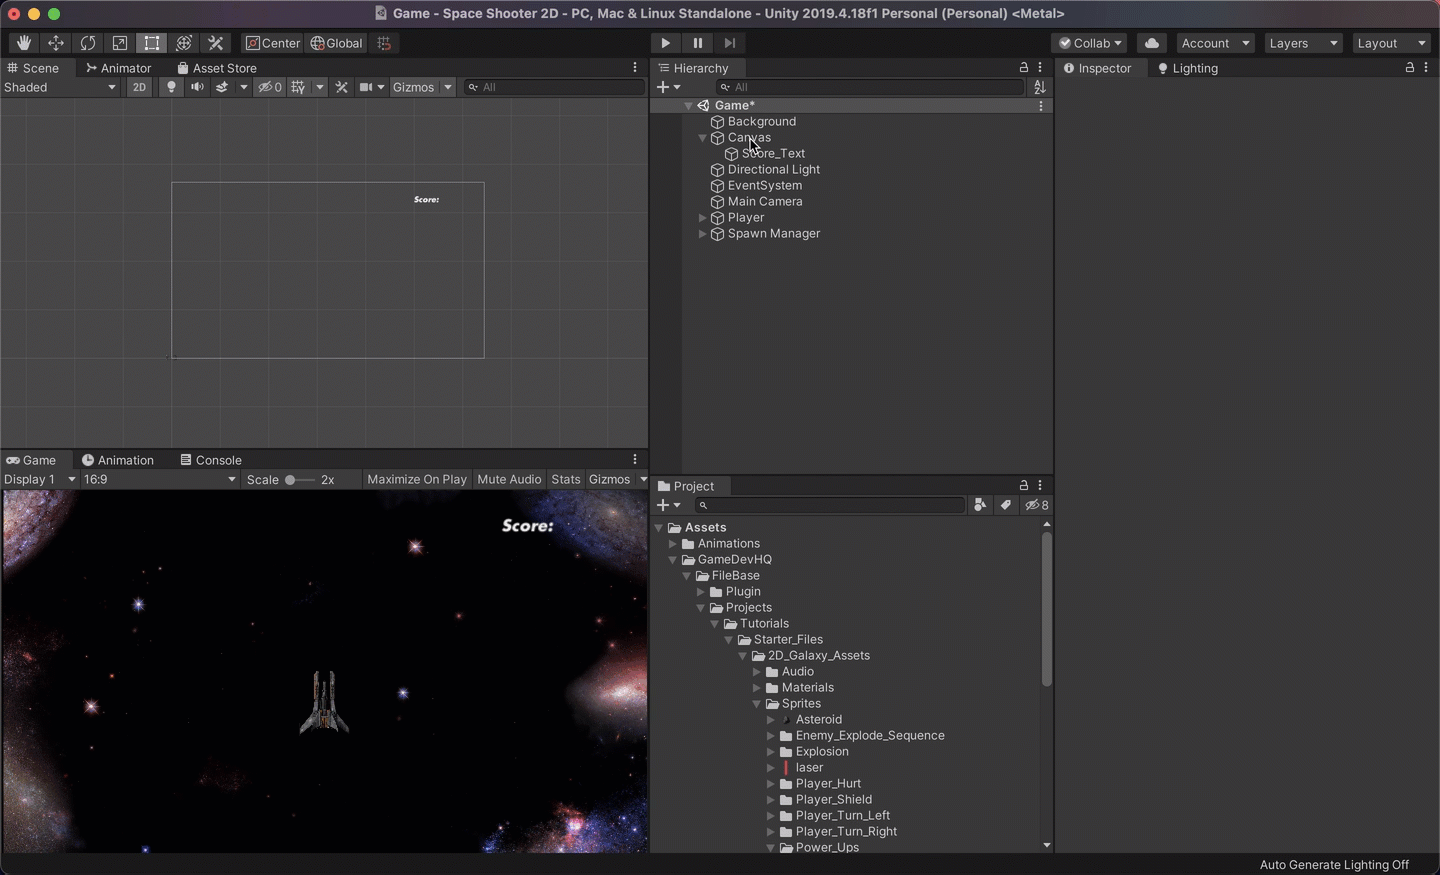This screenshot has height=875, width=1440.
Task: Open Account dropdown
Action: [1215, 43]
